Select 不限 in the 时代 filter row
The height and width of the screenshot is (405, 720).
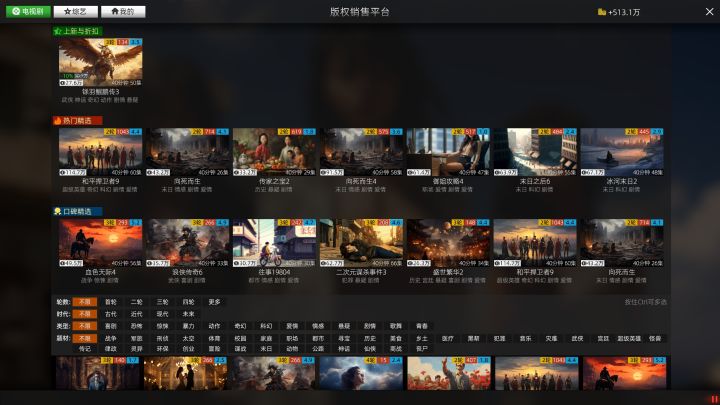click(x=84, y=314)
